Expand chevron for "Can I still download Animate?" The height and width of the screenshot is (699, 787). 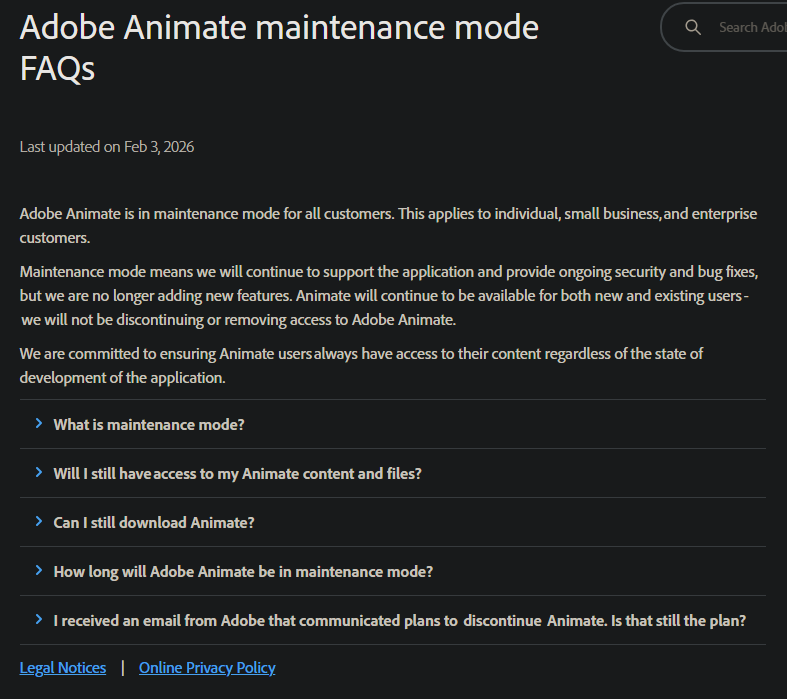pos(39,522)
